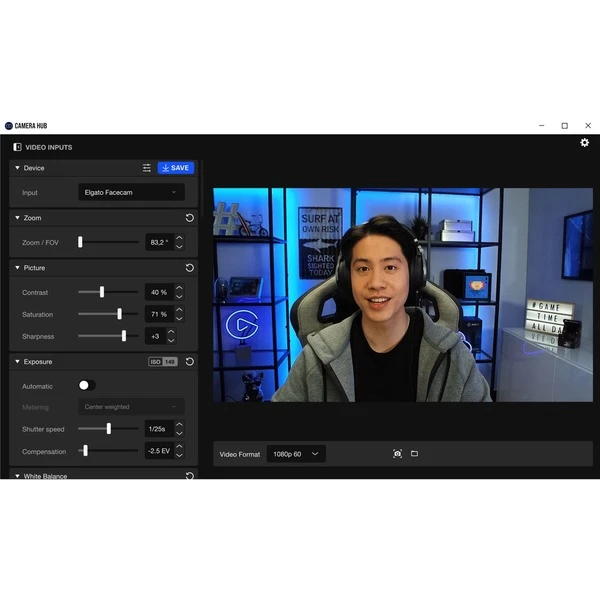
Task: Reset the White Balance section
Action: tap(190, 476)
